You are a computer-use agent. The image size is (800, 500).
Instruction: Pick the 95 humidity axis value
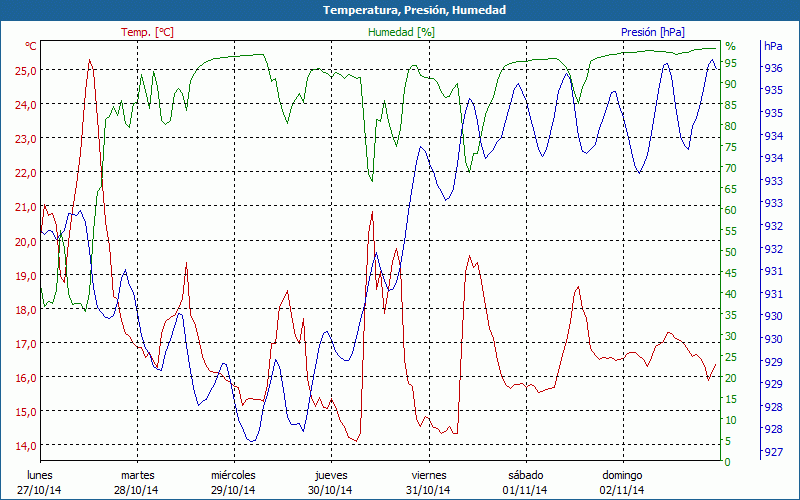(731, 63)
